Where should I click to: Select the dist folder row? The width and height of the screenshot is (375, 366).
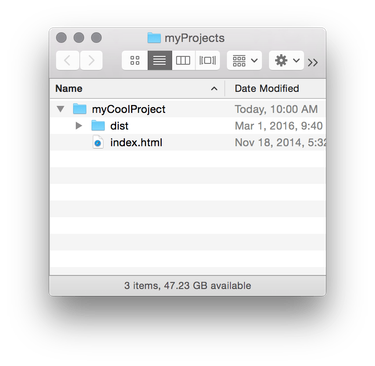pyautogui.click(x=188, y=126)
